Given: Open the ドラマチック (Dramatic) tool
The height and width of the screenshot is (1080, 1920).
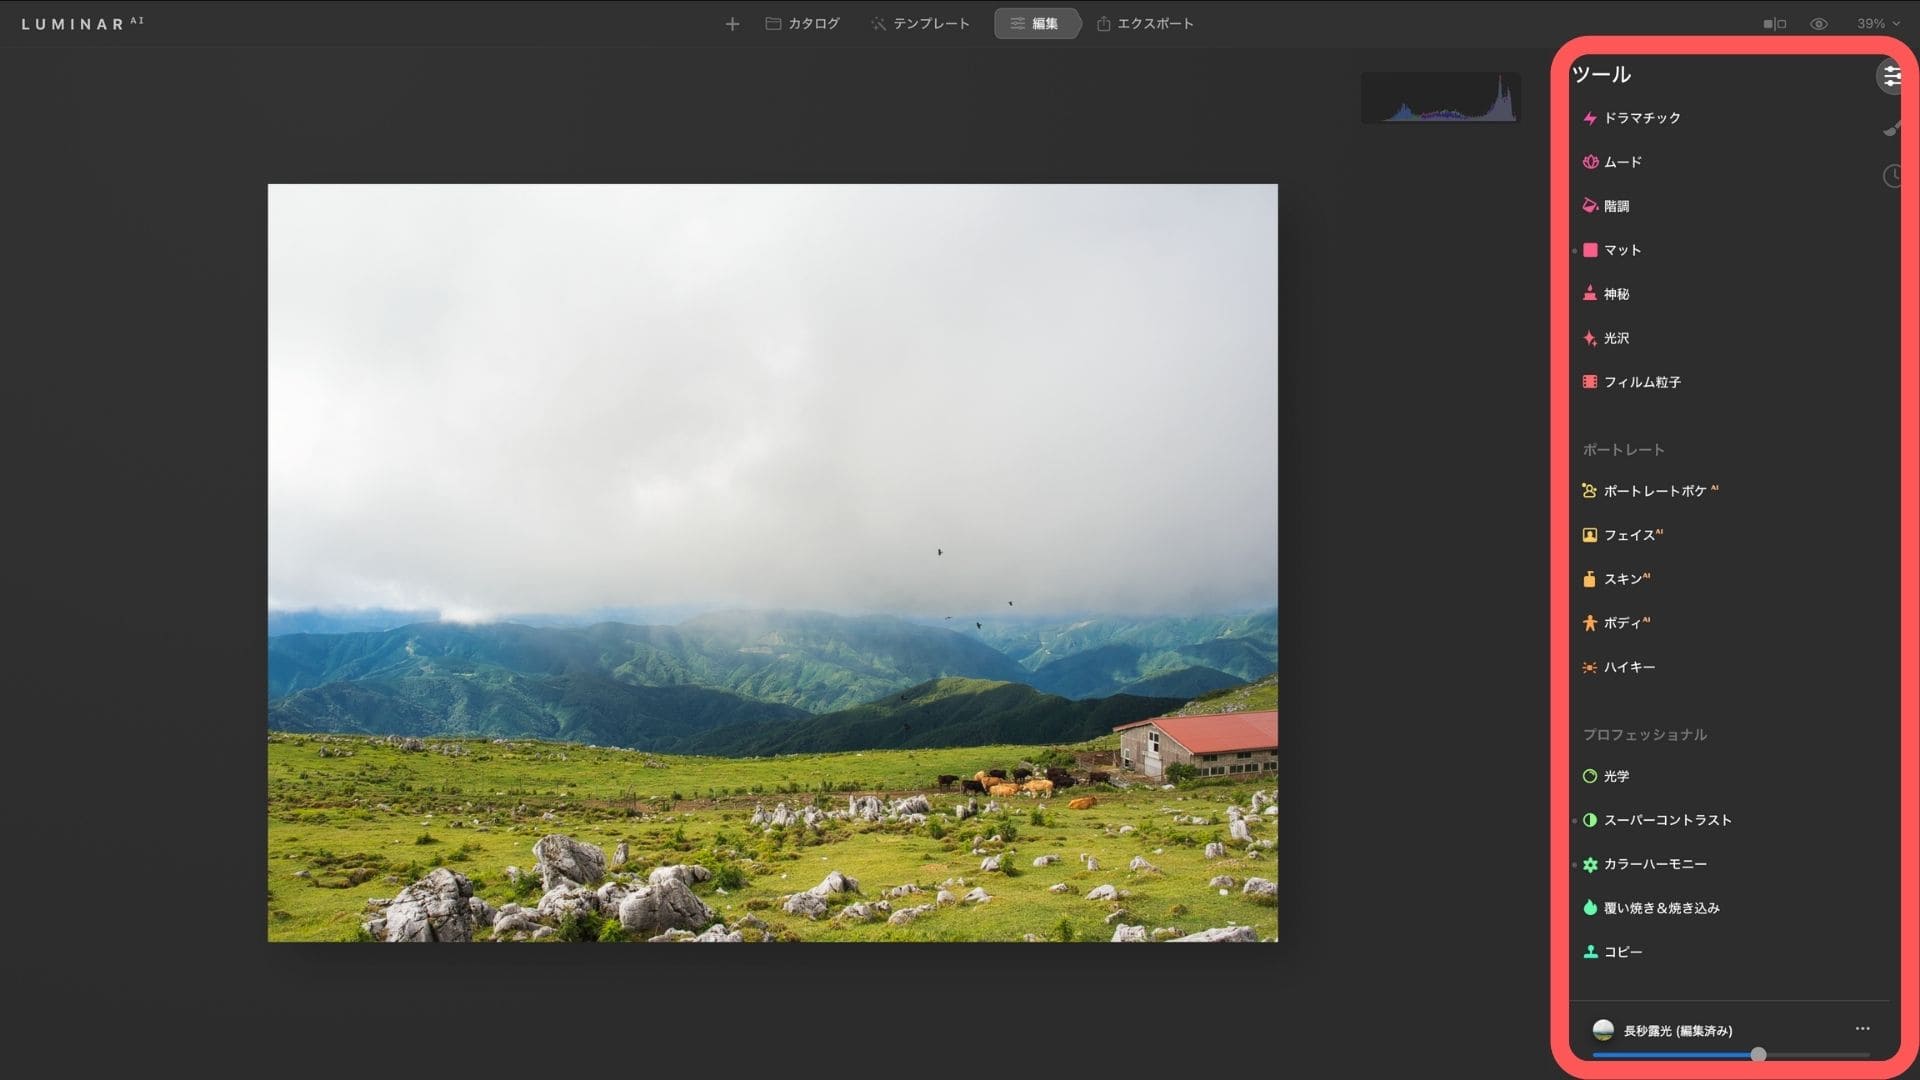Looking at the screenshot, I should pyautogui.click(x=1641, y=118).
